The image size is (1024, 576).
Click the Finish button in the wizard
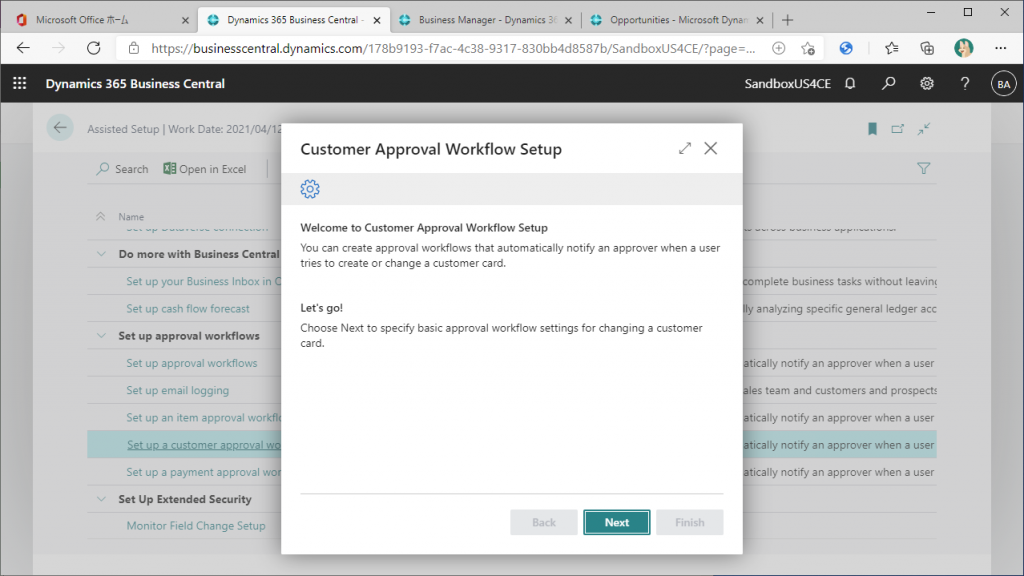[690, 522]
